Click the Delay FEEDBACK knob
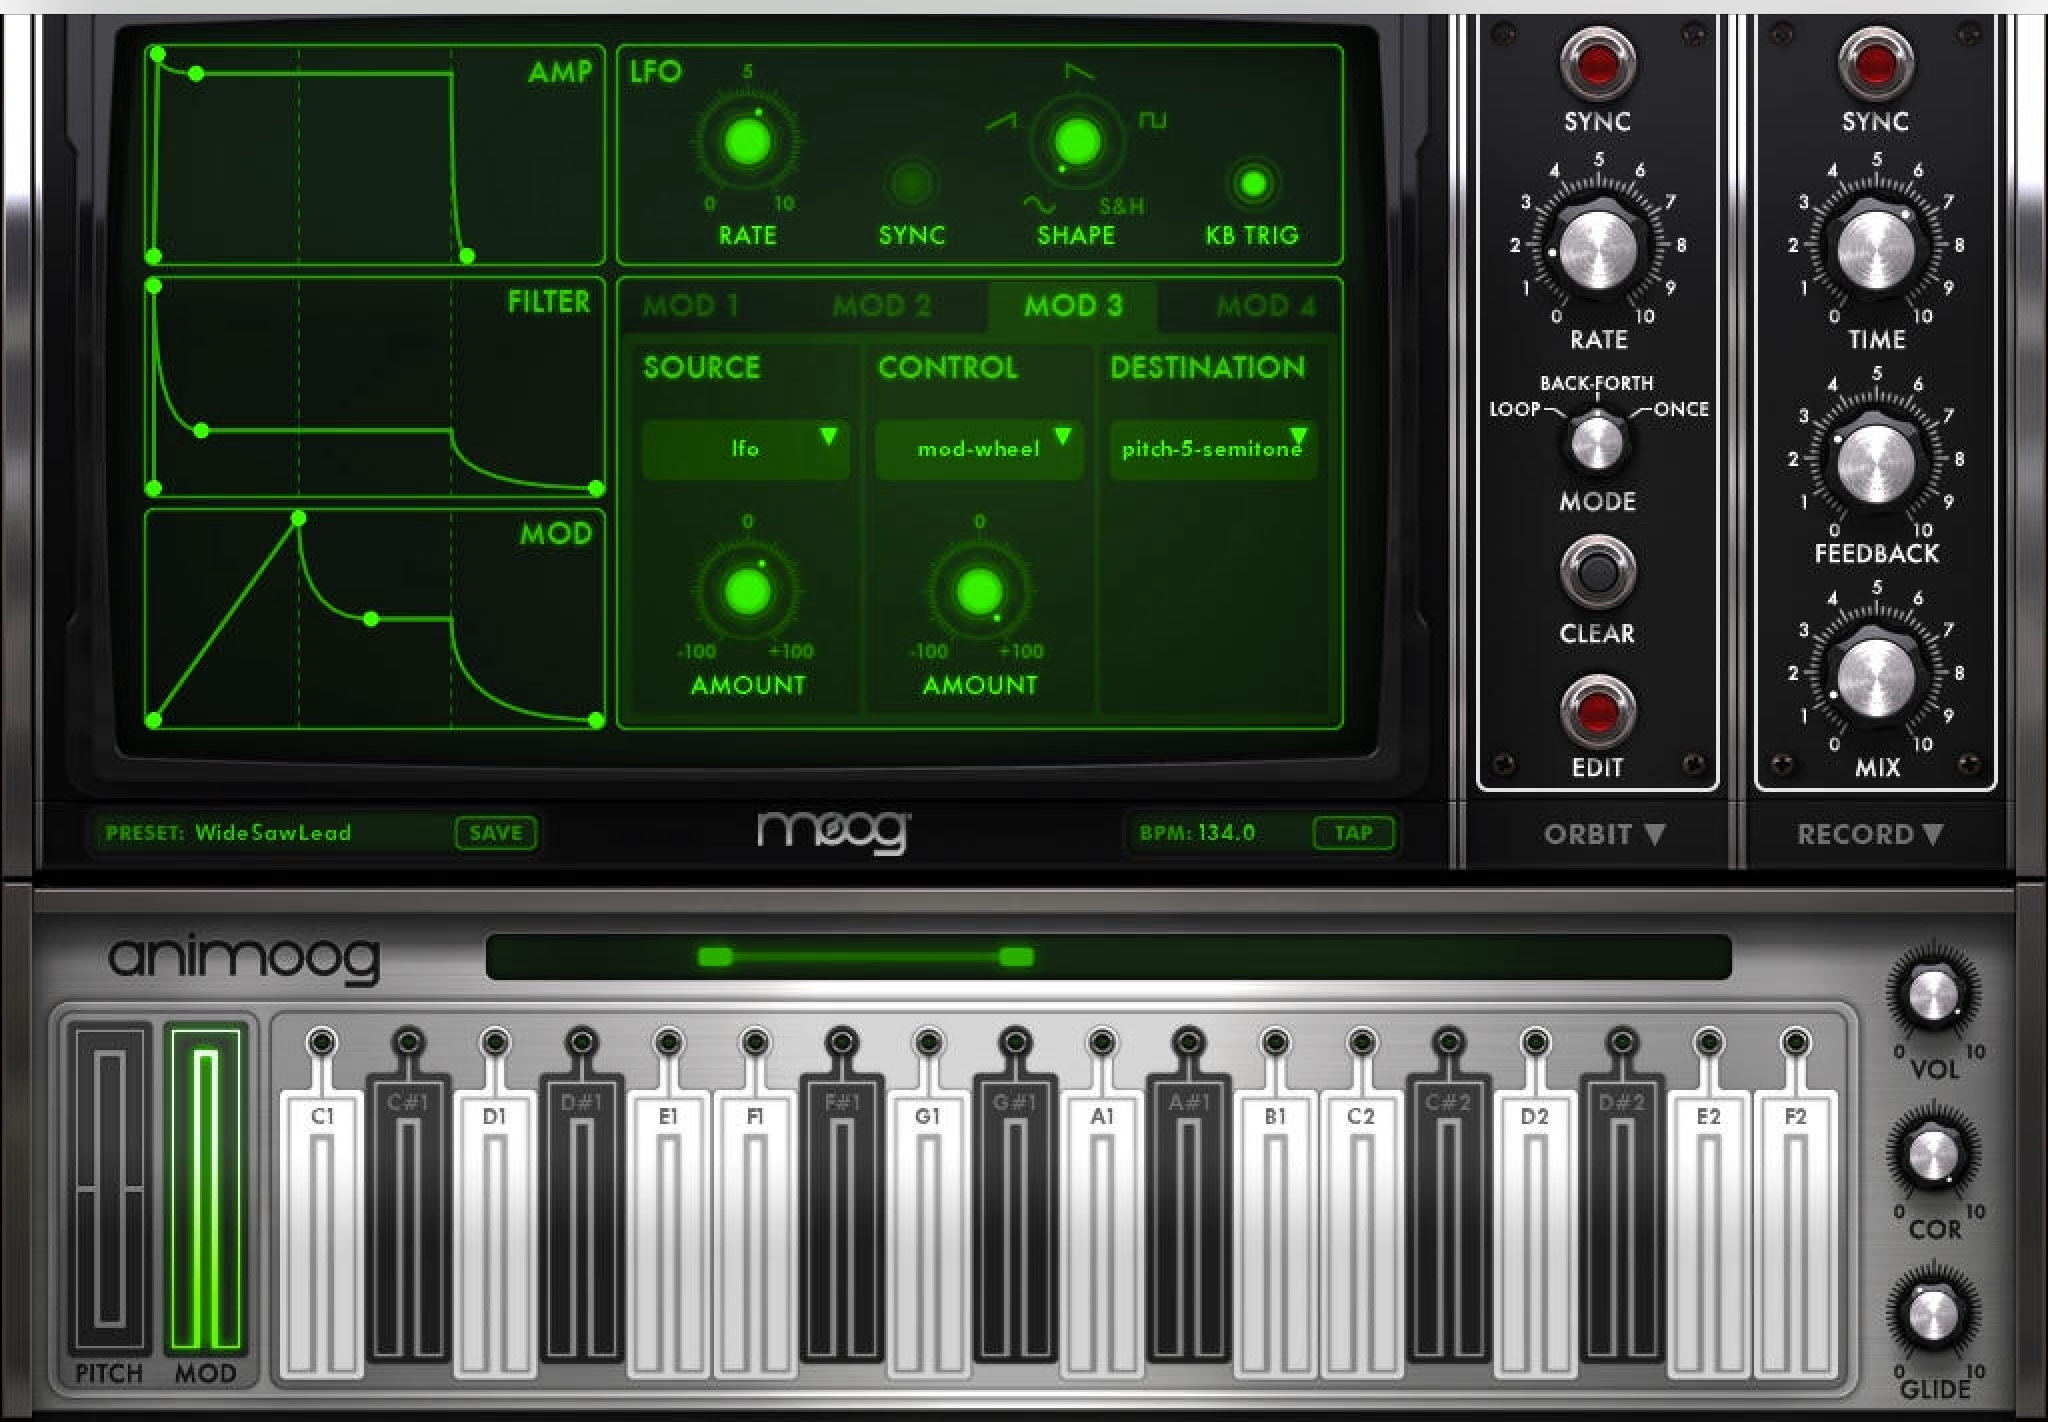The image size is (2048, 1422). coord(1875,461)
